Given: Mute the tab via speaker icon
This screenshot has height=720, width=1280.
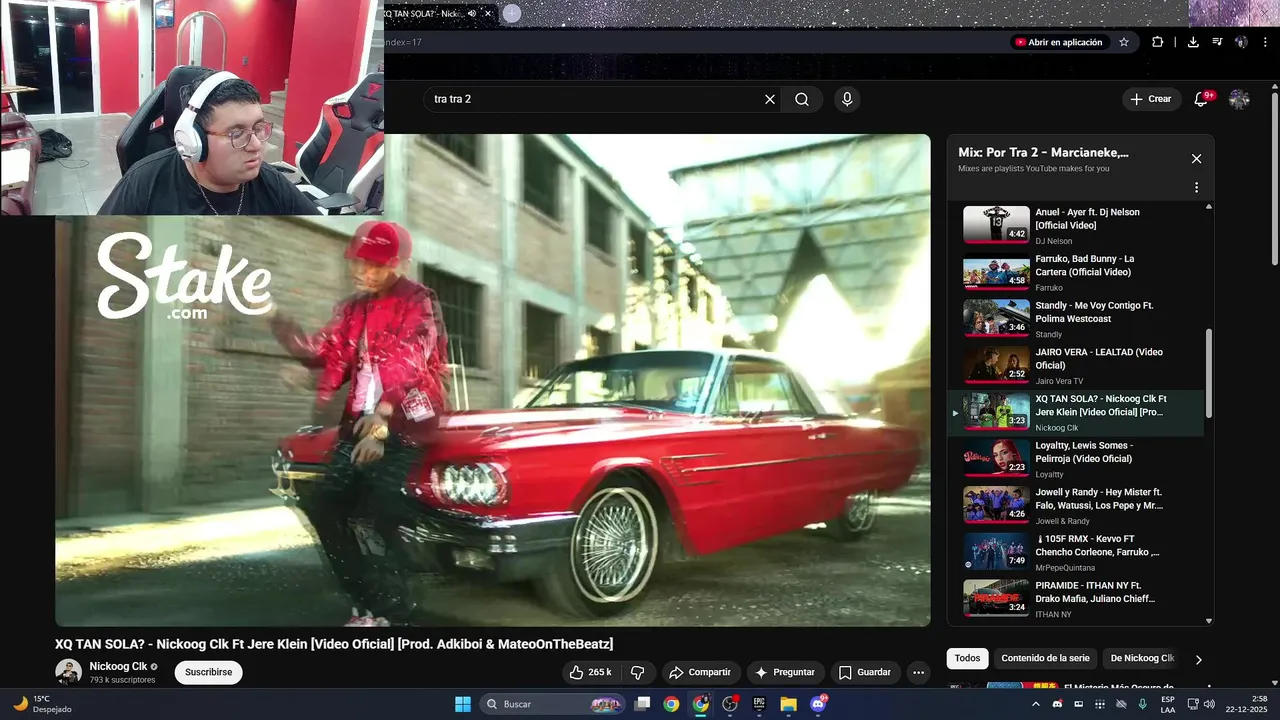Looking at the screenshot, I should tap(472, 14).
